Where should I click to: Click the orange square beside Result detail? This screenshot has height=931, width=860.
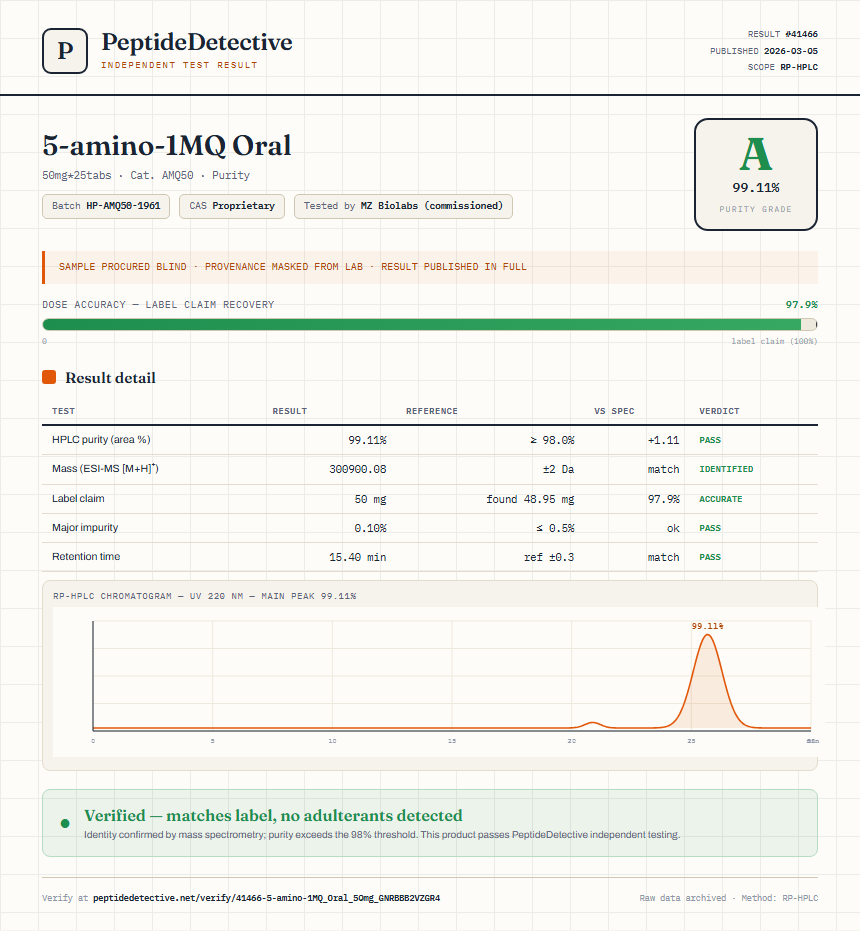(49, 377)
